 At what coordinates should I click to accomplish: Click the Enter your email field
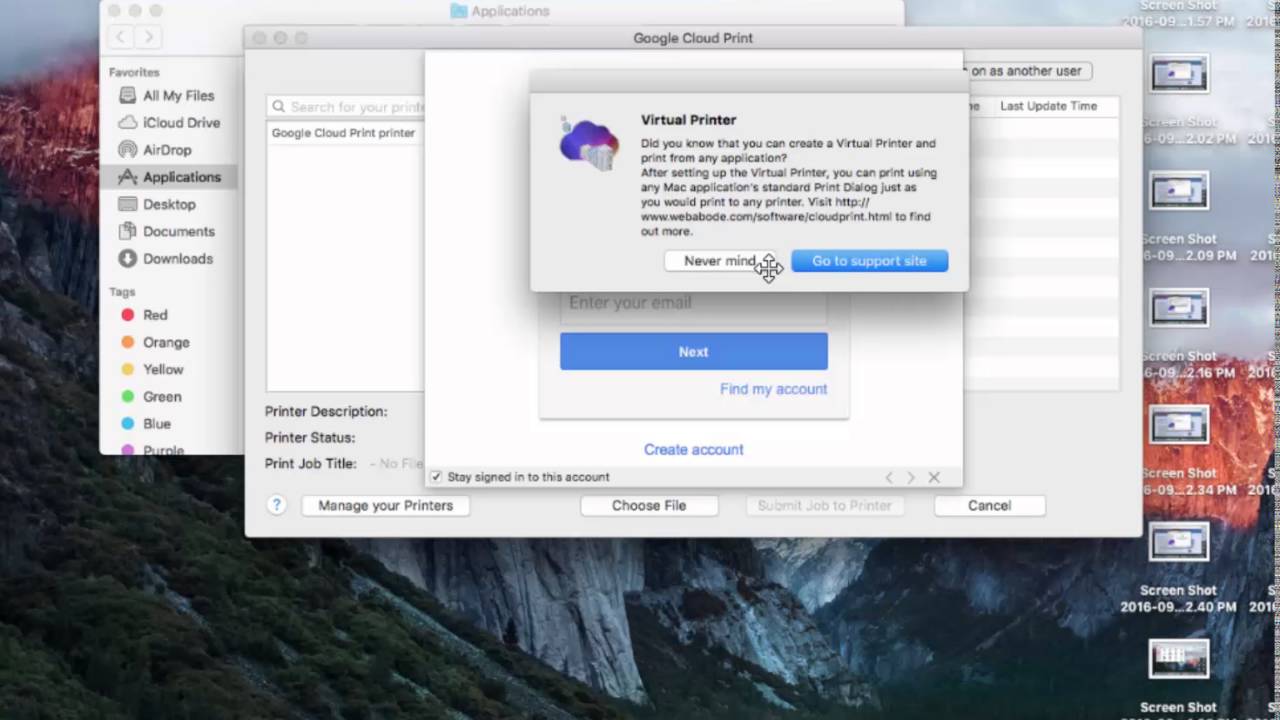pyautogui.click(x=693, y=303)
